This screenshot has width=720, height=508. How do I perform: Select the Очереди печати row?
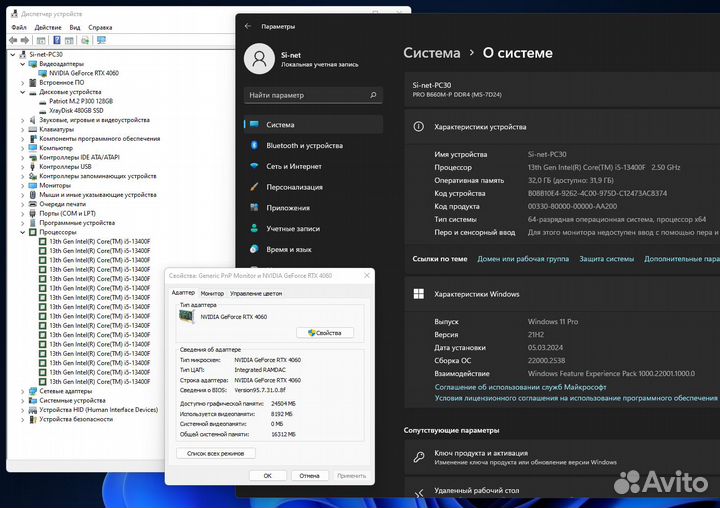[62, 204]
